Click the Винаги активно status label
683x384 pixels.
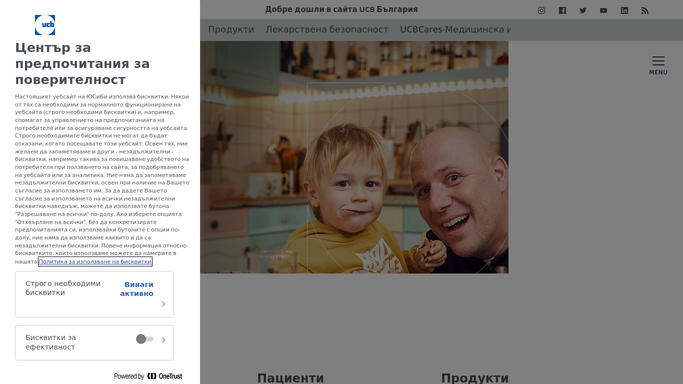(137, 289)
